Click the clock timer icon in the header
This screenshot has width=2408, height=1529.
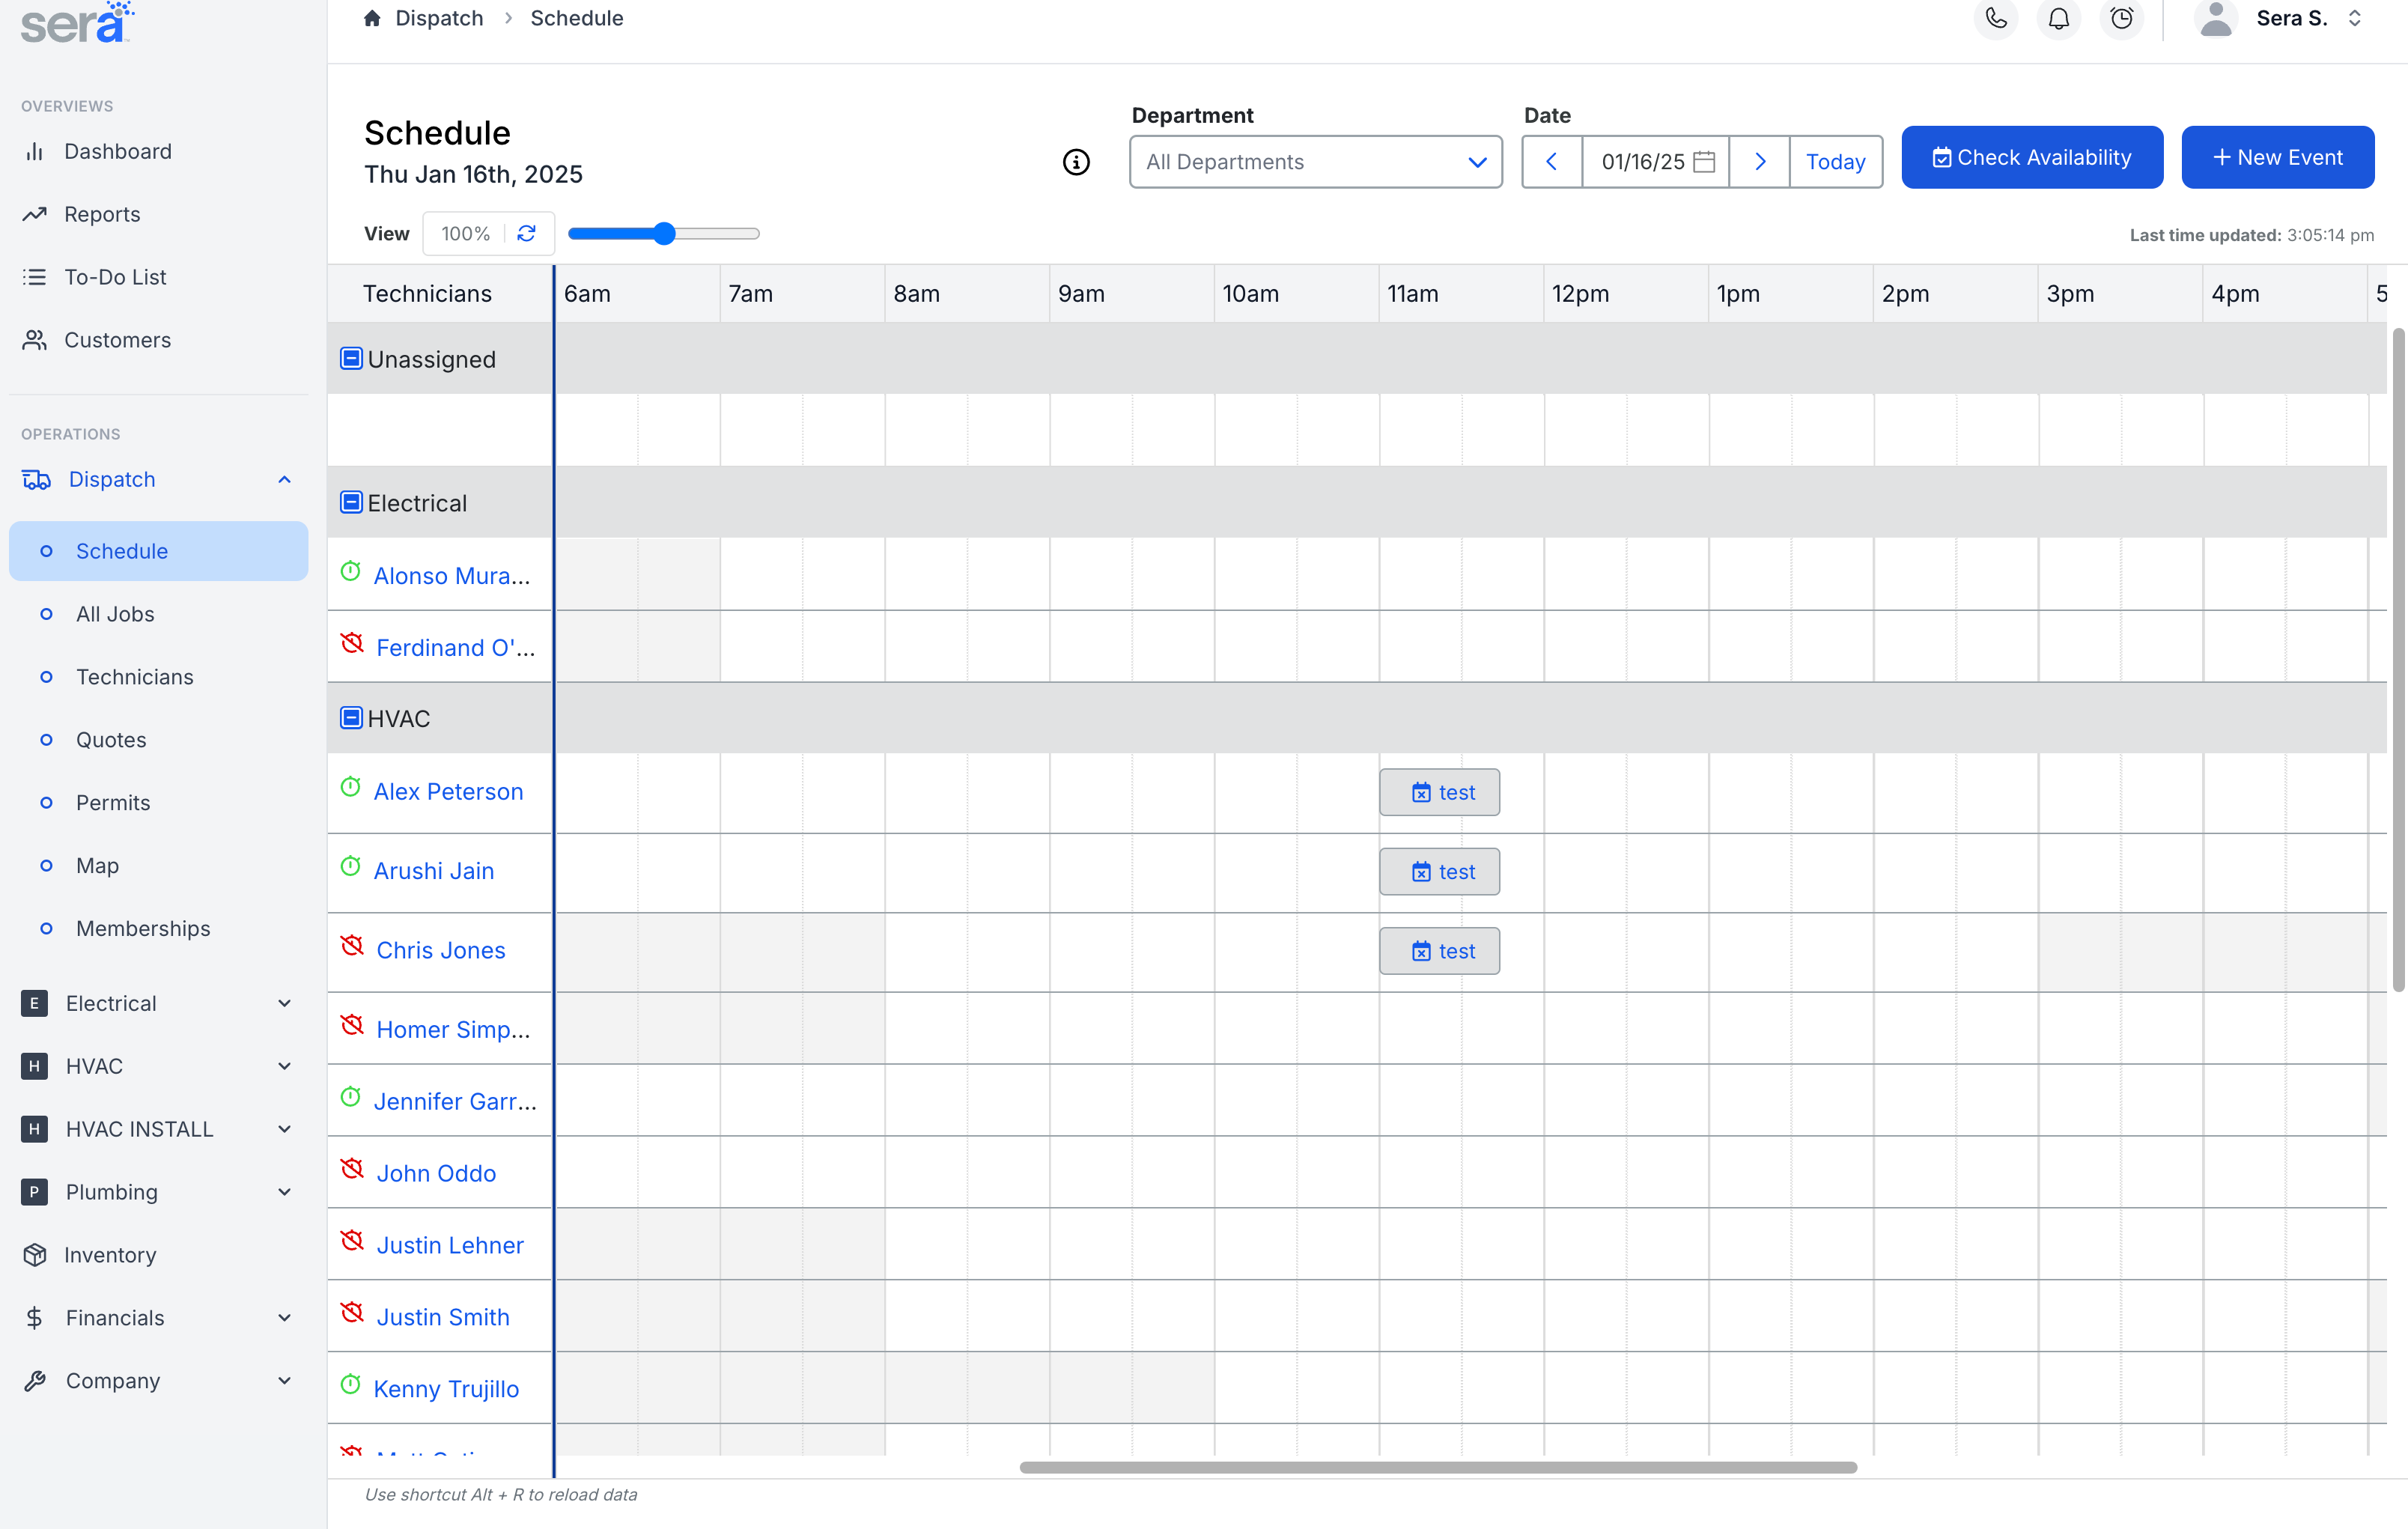tap(2121, 19)
